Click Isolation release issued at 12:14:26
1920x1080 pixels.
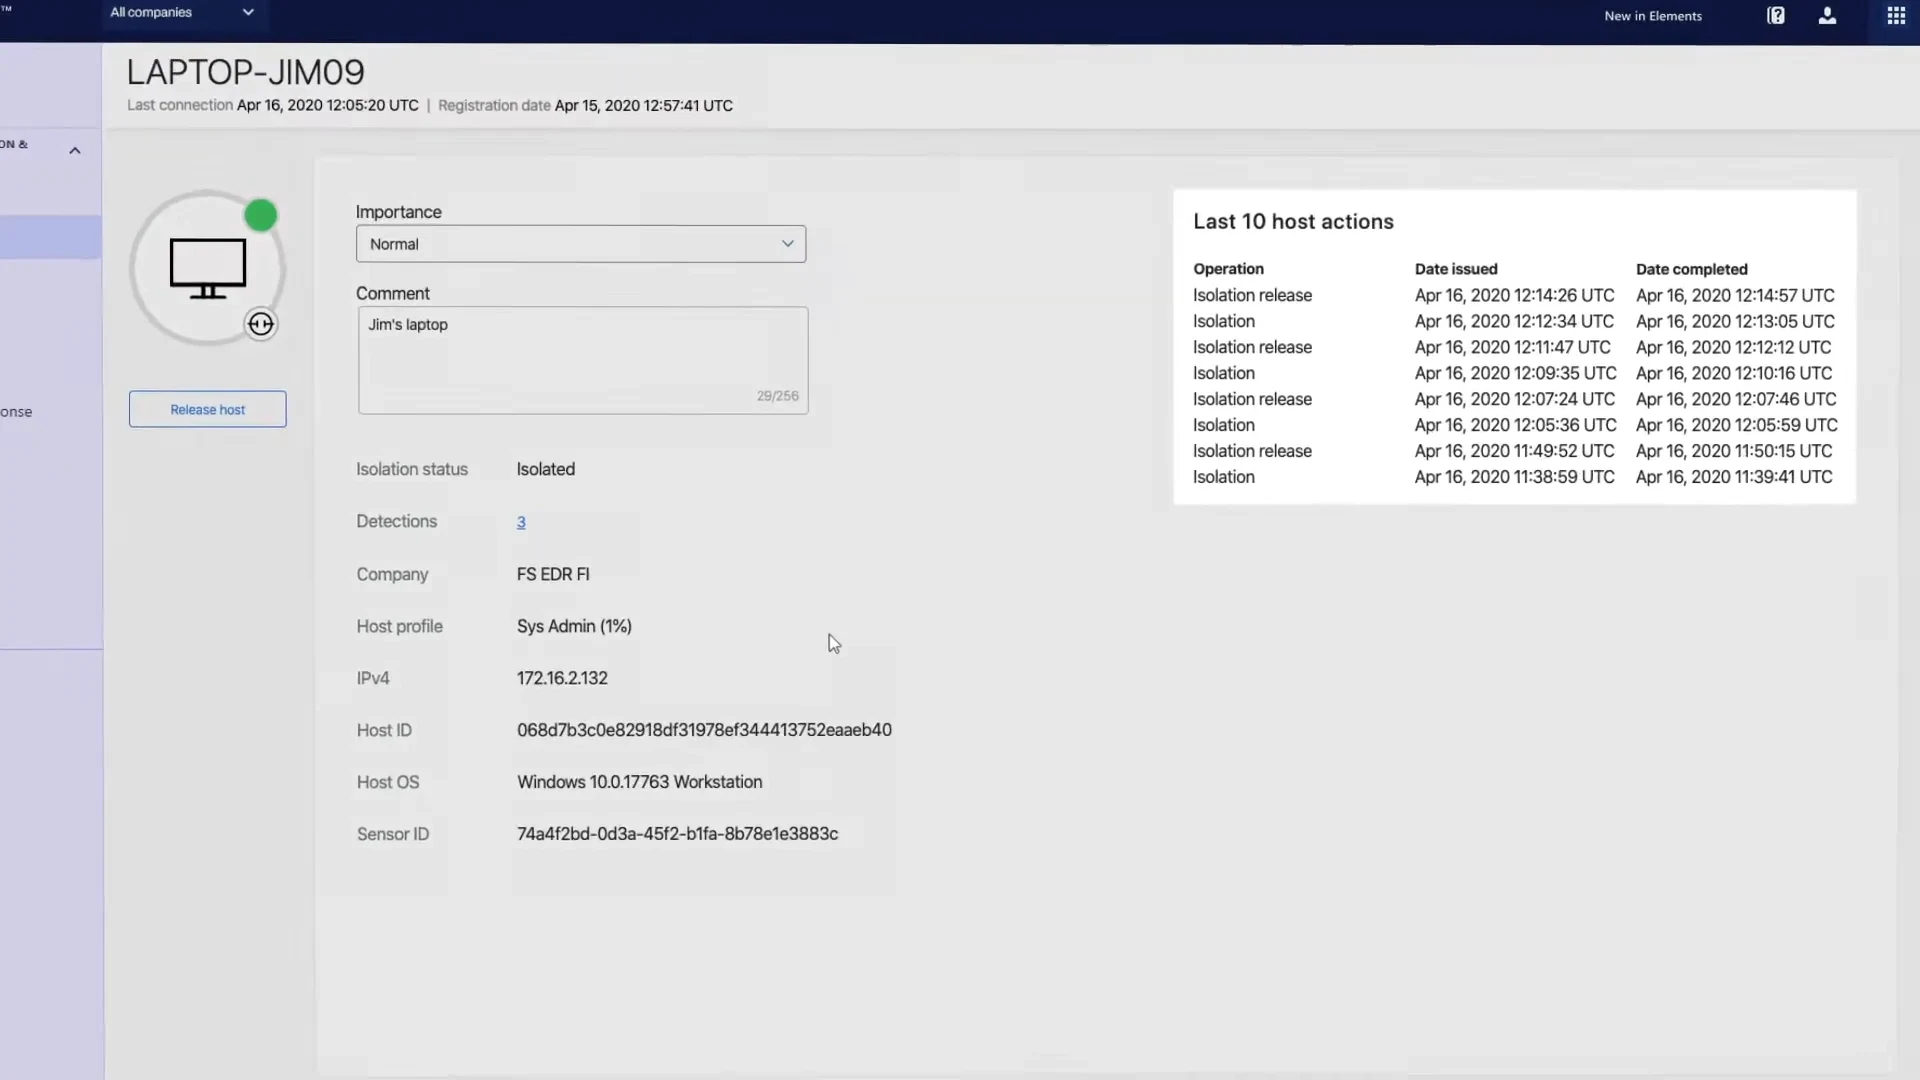1514,295
